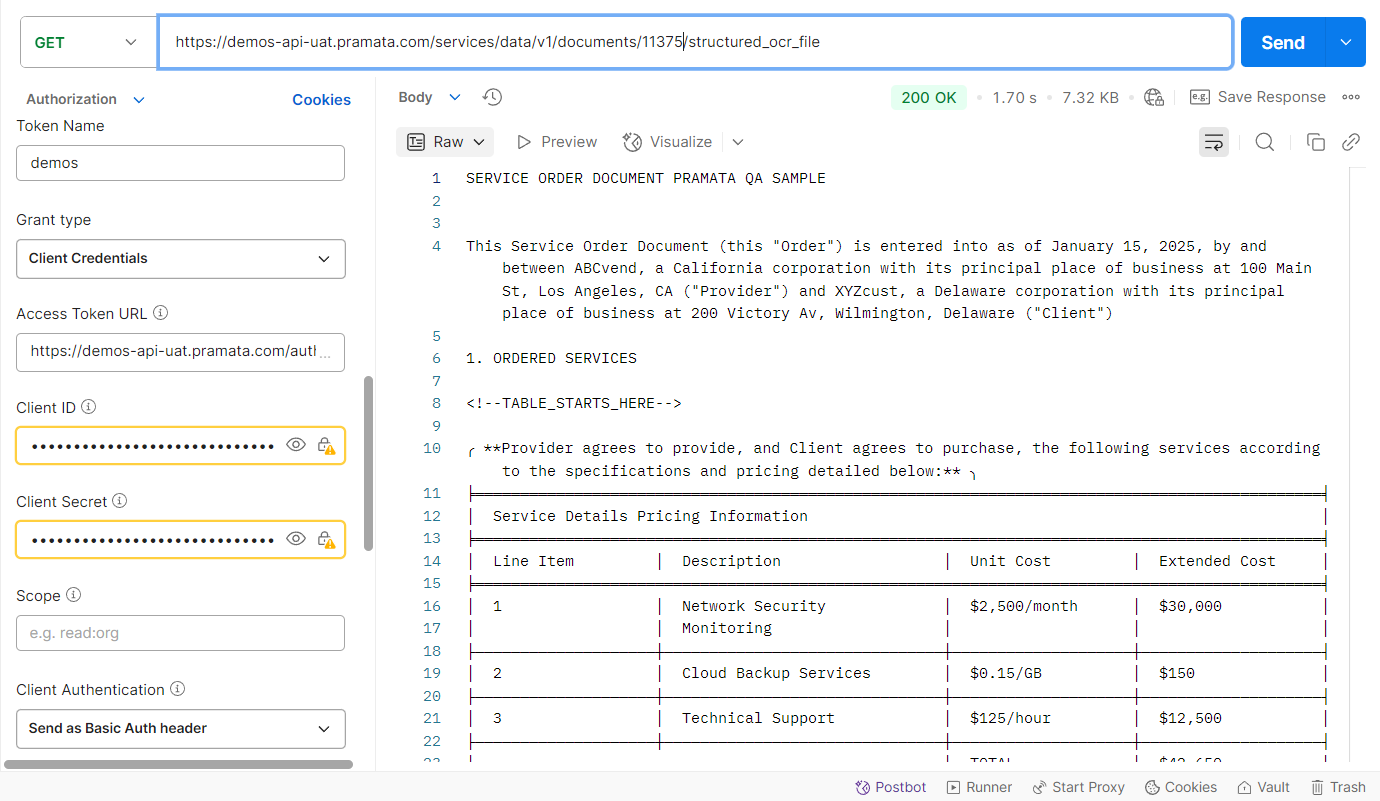Open the response more options ellipsis
Image resolution: width=1380 pixels, height=801 pixels.
point(1351,97)
